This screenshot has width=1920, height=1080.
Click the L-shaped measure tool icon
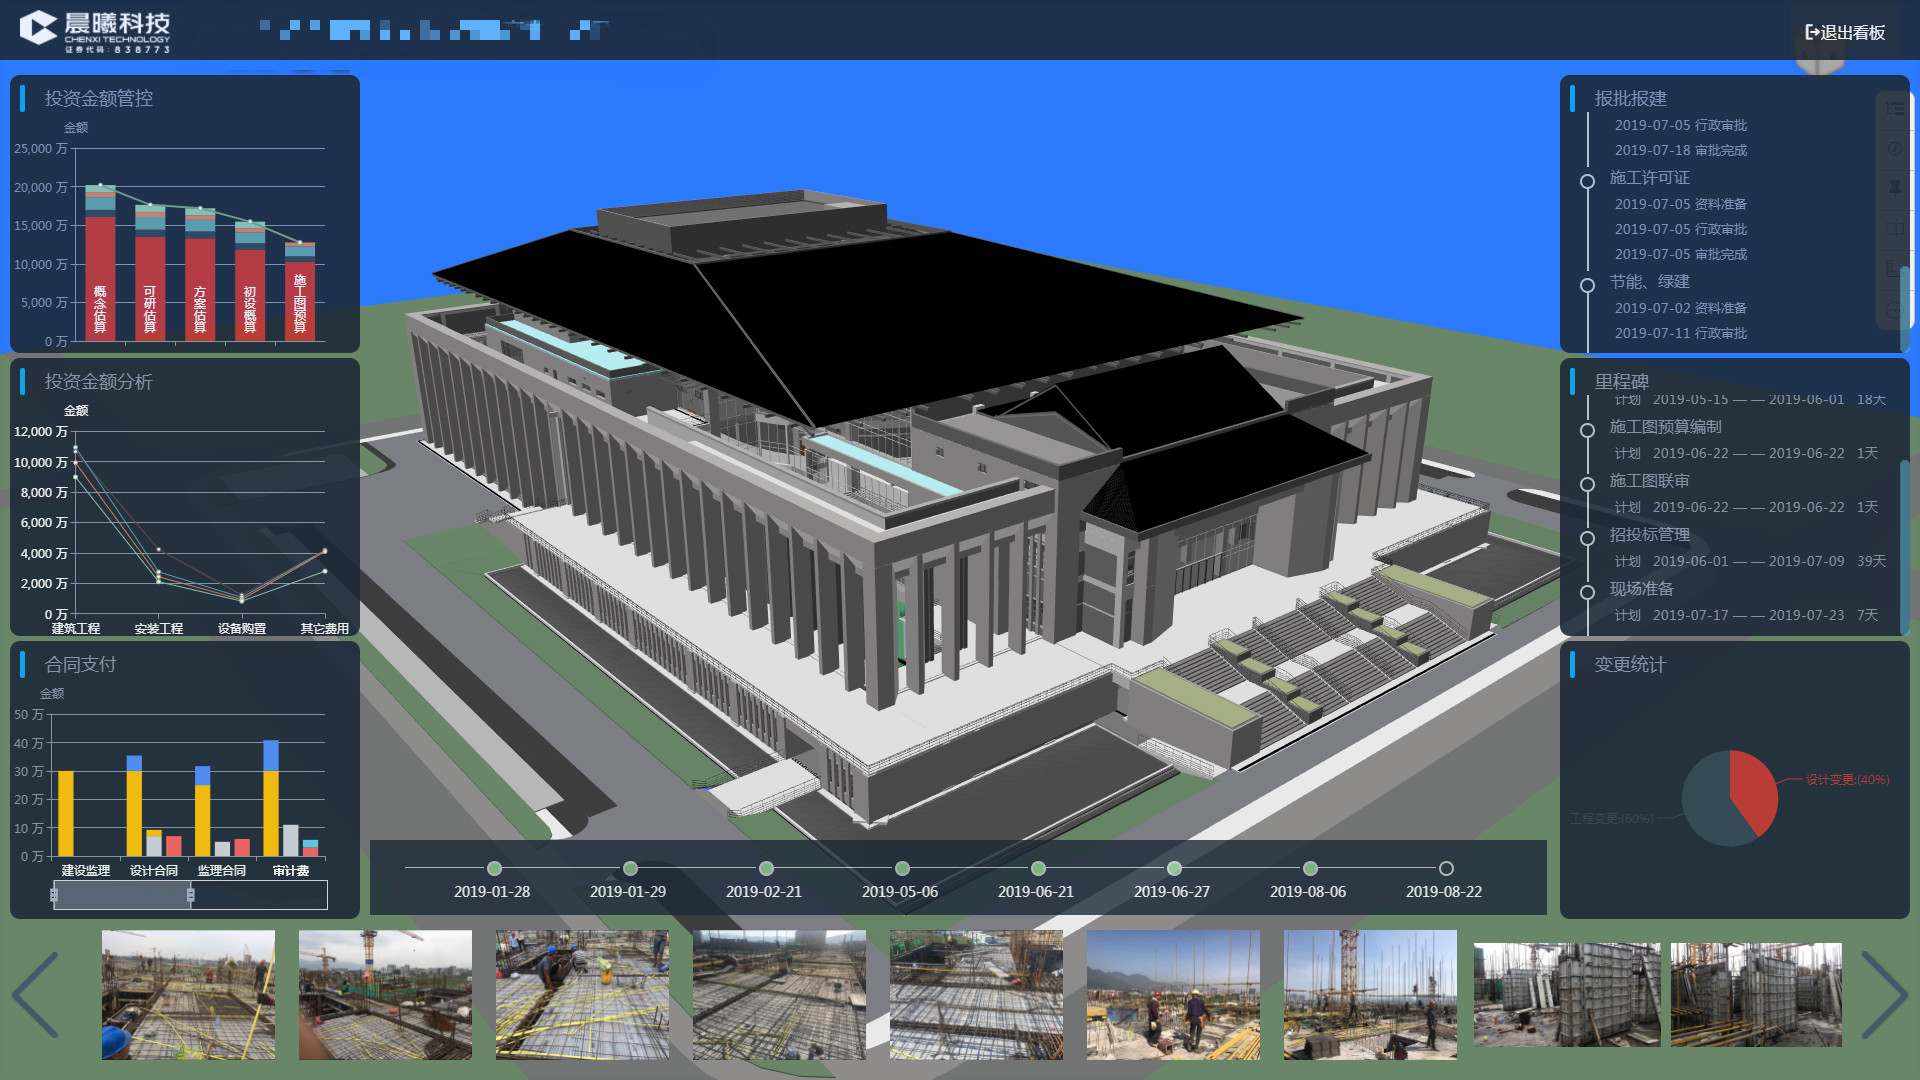(x=1892, y=268)
